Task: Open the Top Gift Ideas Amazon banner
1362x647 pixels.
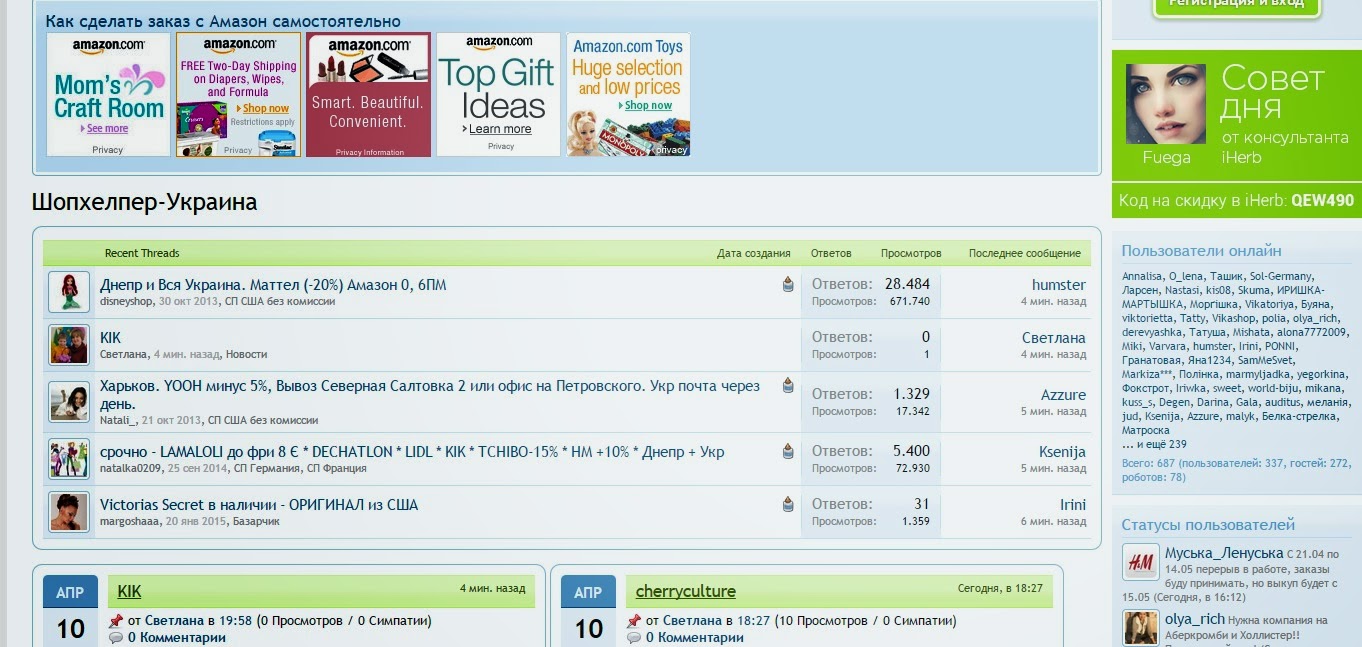Action: click(x=498, y=95)
